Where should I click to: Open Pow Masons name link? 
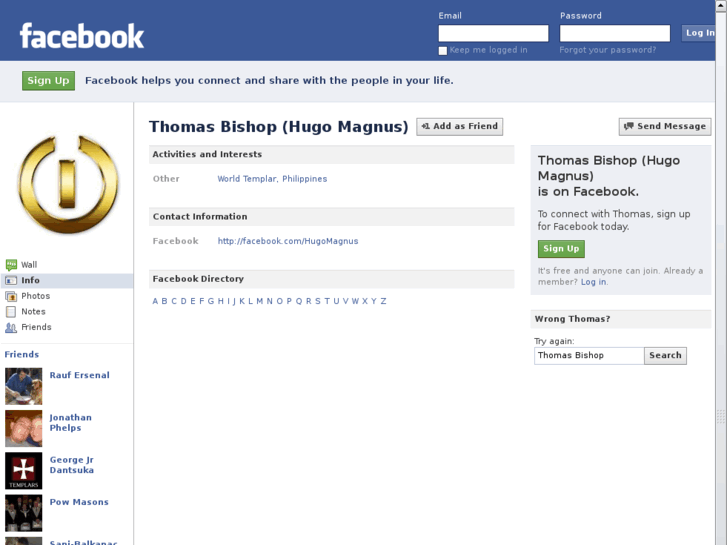[x=79, y=502]
